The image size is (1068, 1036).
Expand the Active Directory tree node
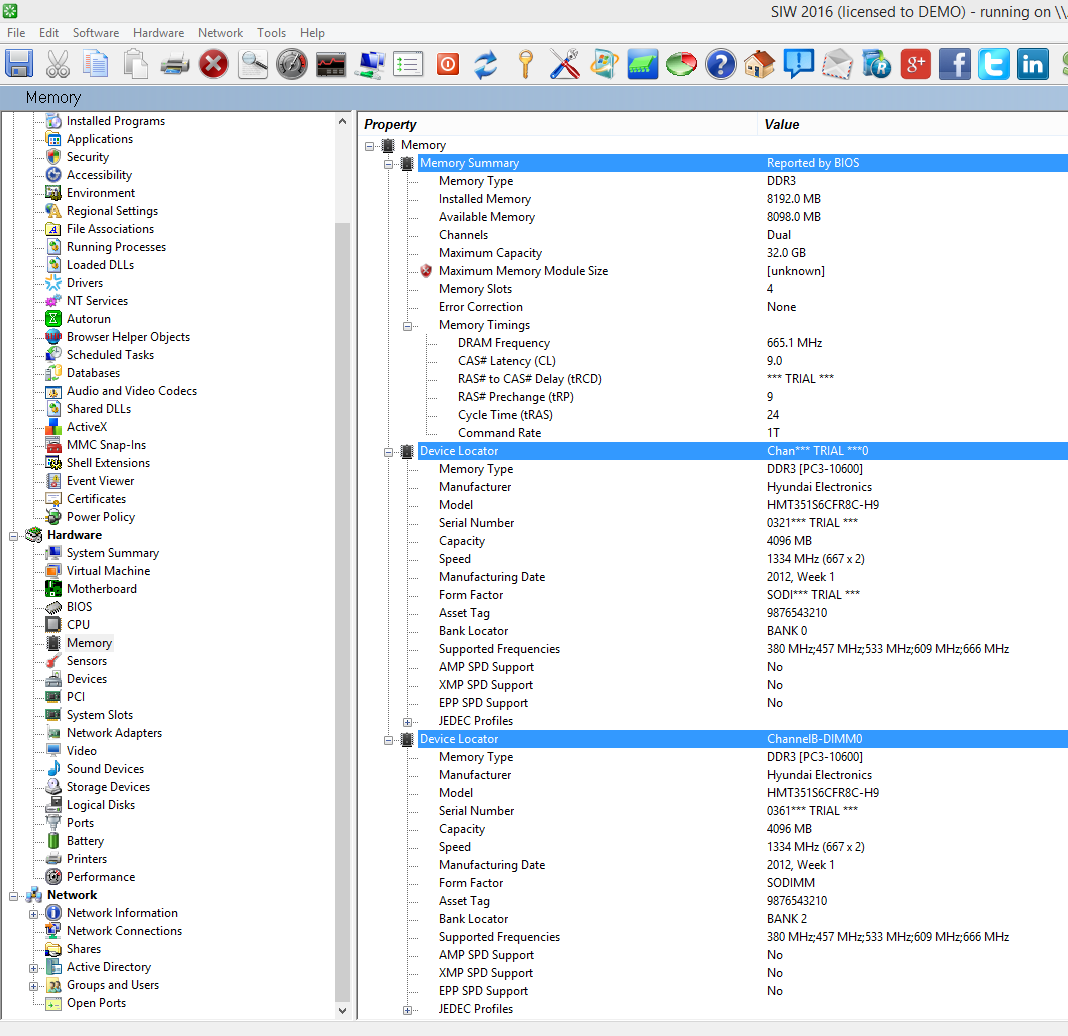tap(33, 968)
